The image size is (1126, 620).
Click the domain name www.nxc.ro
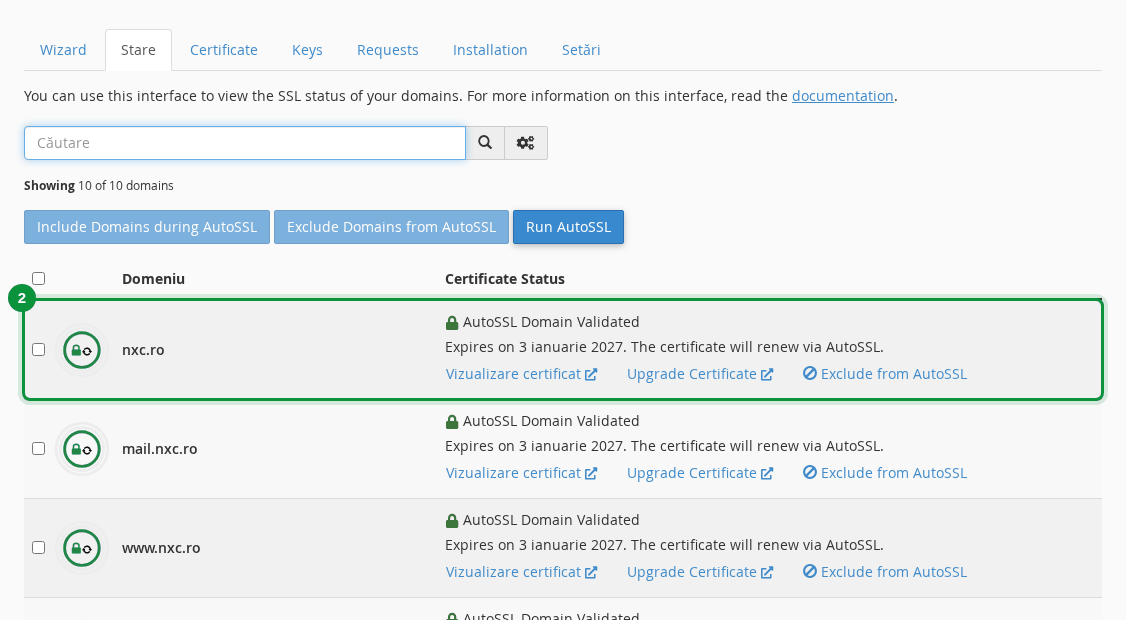pyautogui.click(x=161, y=548)
